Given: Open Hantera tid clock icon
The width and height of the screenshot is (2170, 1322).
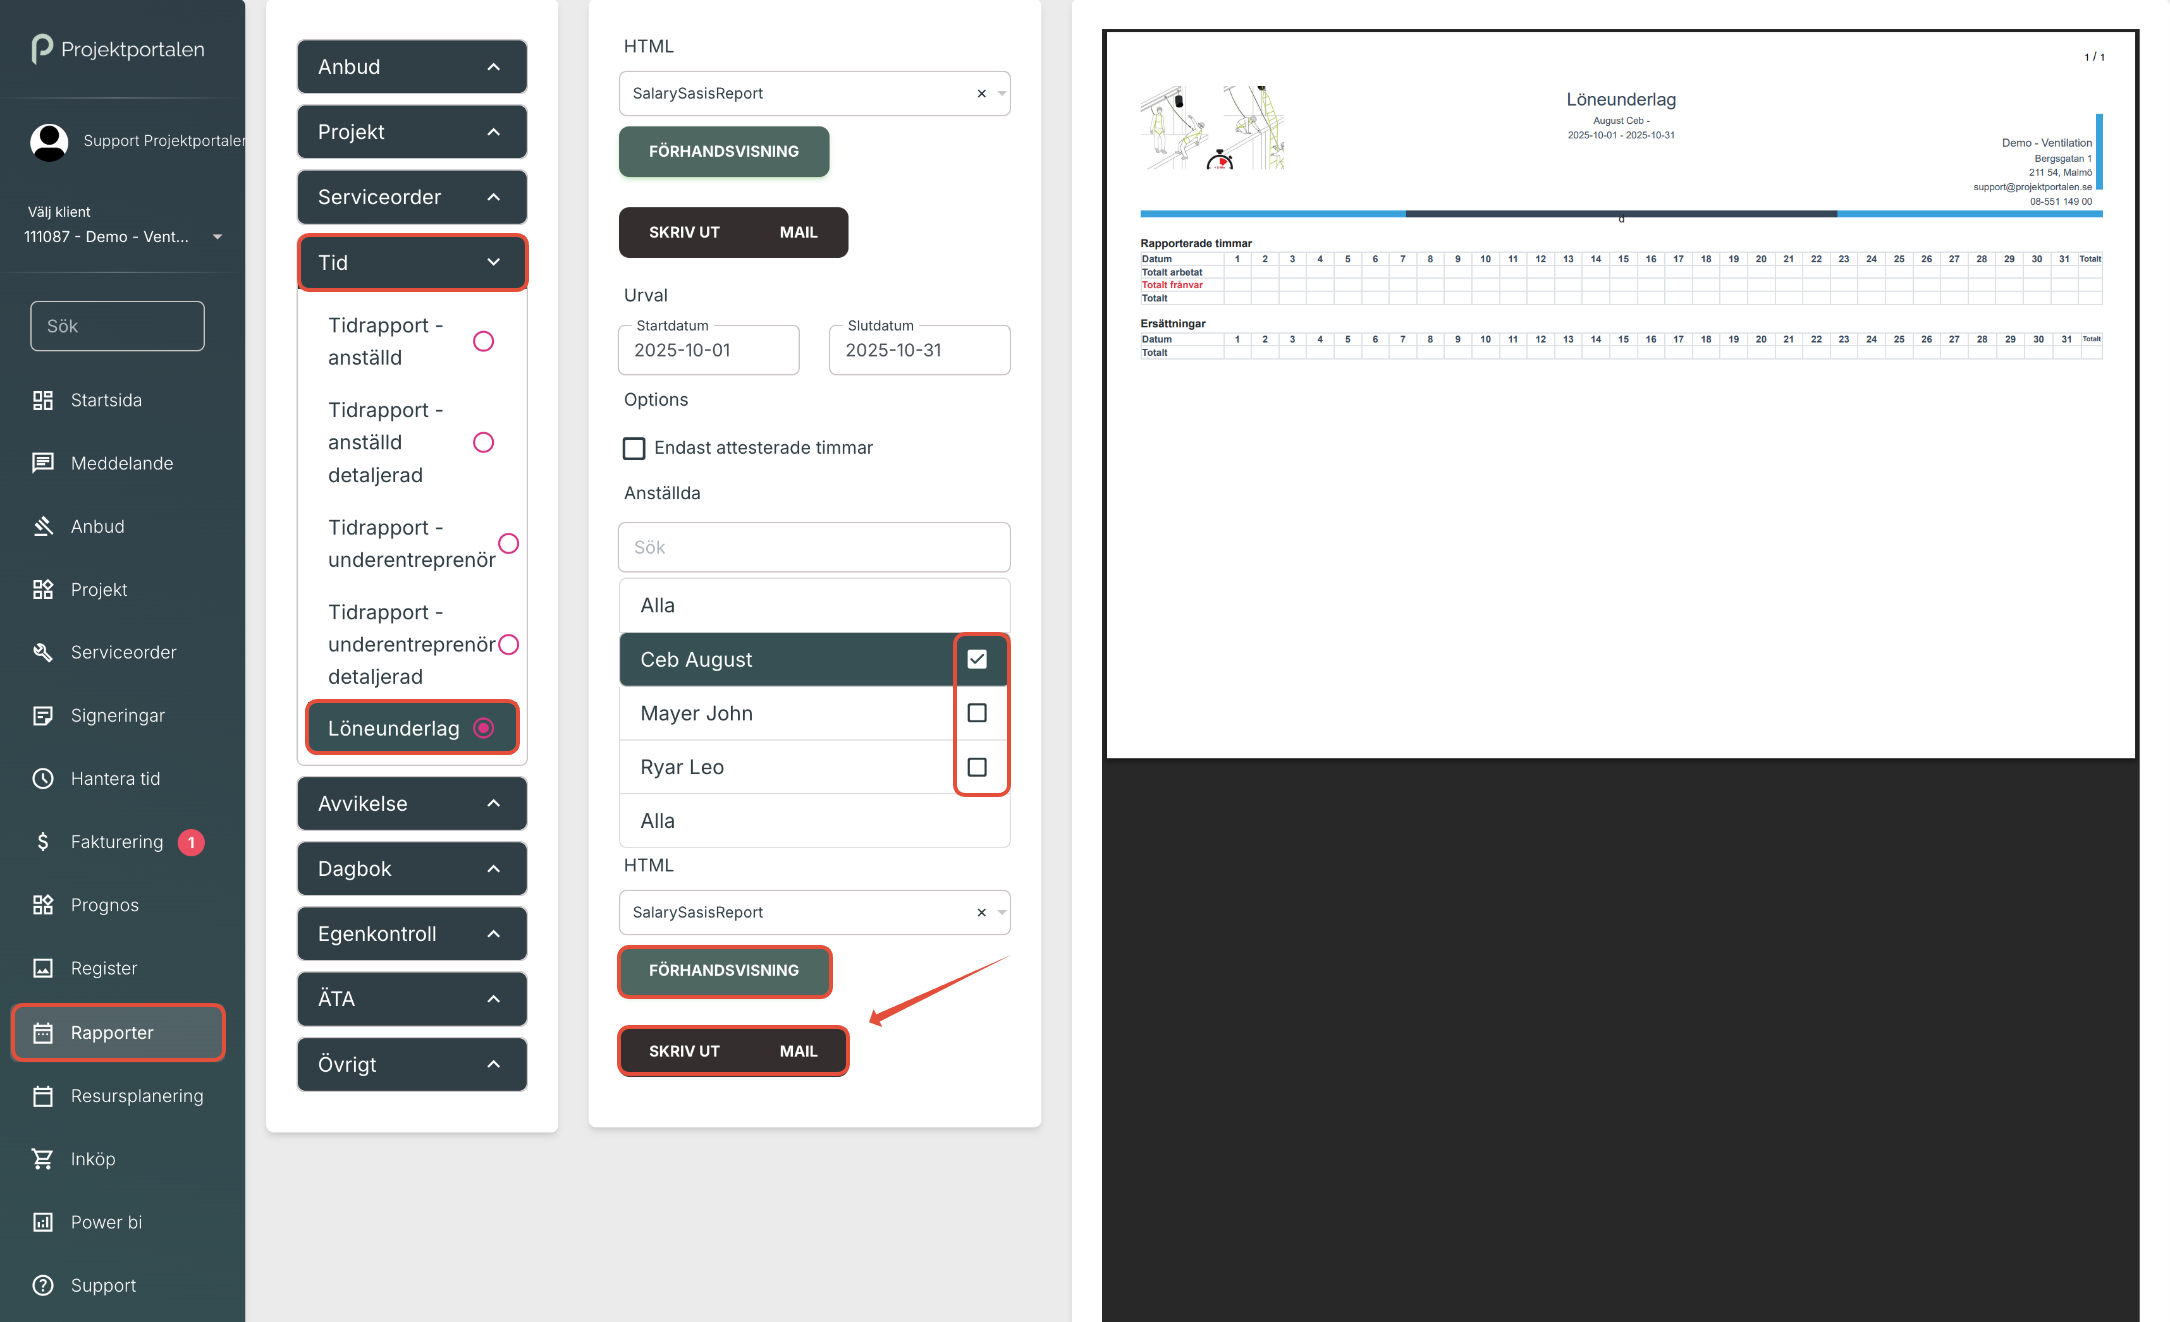Looking at the screenshot, I should [42, 778].
